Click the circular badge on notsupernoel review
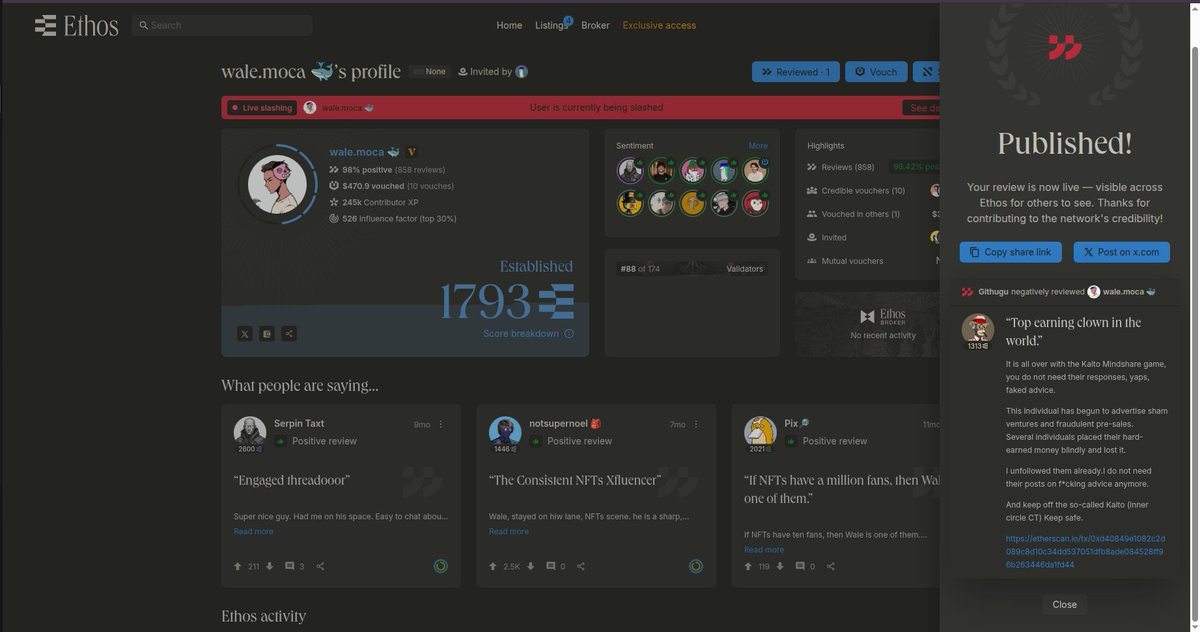Image resolution: width=1200 pixels, height=632 pixels. pos(695,566)
